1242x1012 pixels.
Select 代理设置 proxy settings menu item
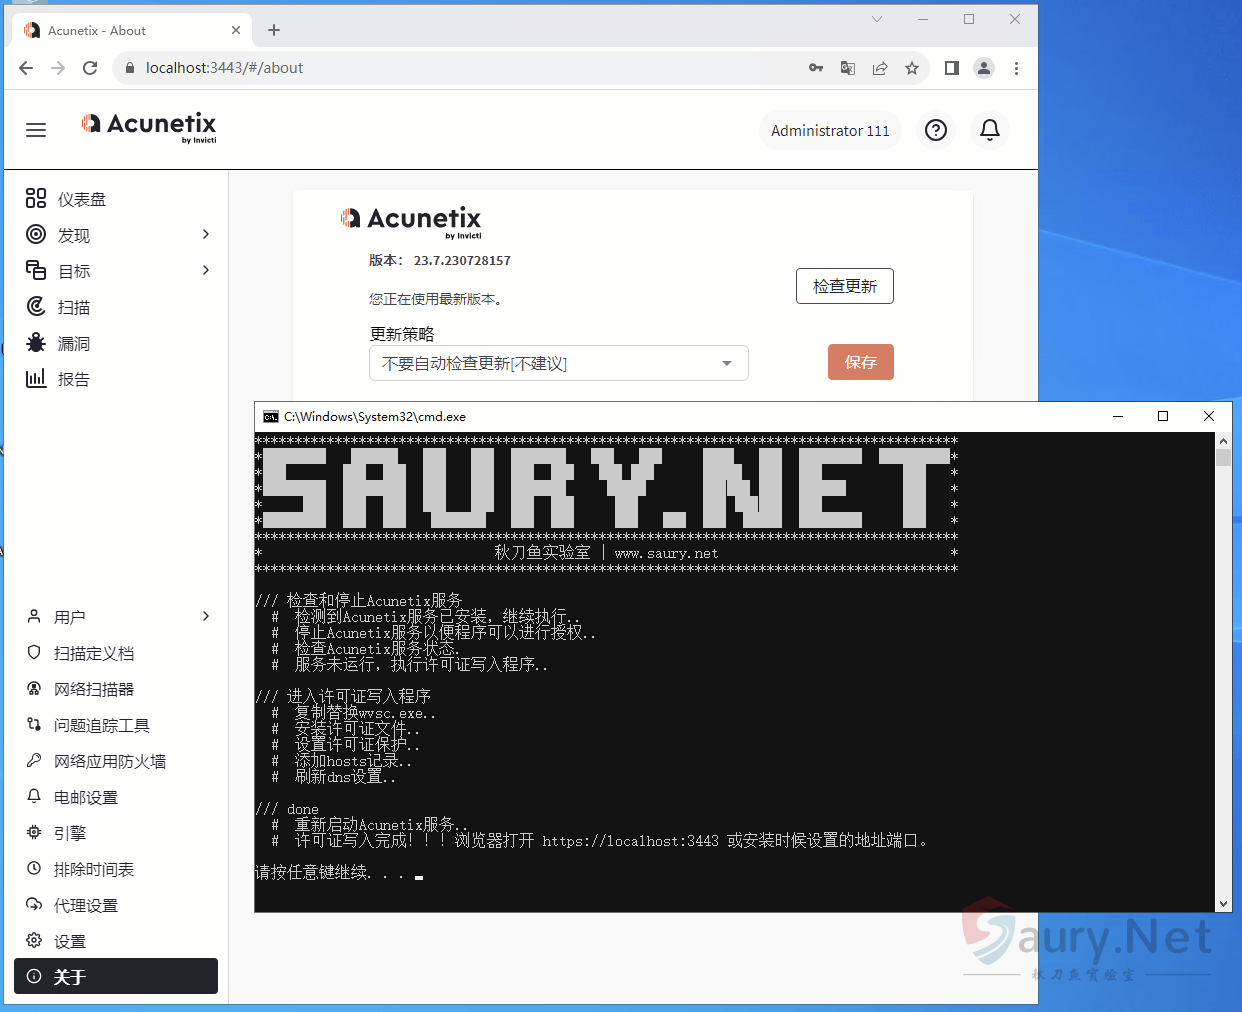86,905
